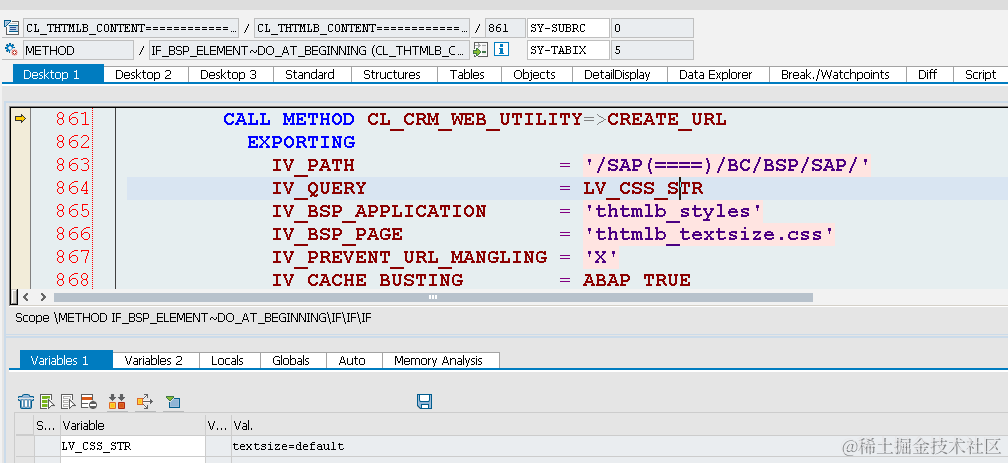Open the DetailDisplay tab
The image size is (1008, 463).
click(x=617, y=75)
